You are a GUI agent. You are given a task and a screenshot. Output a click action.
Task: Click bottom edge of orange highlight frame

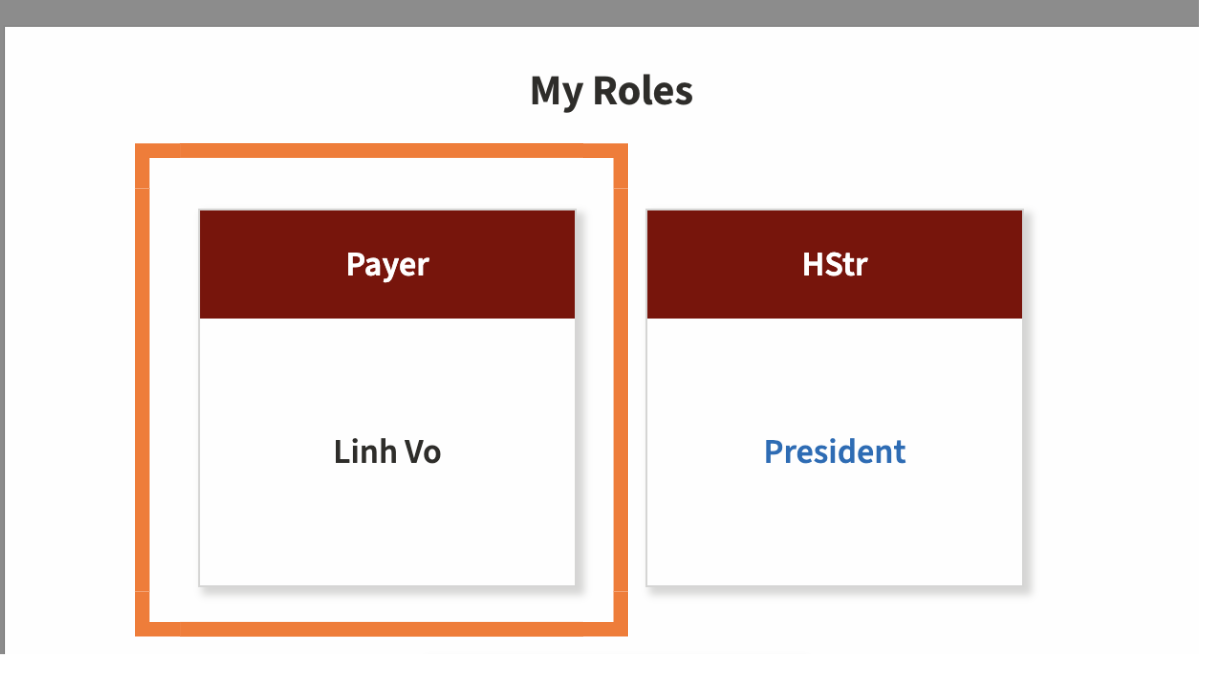381,628
